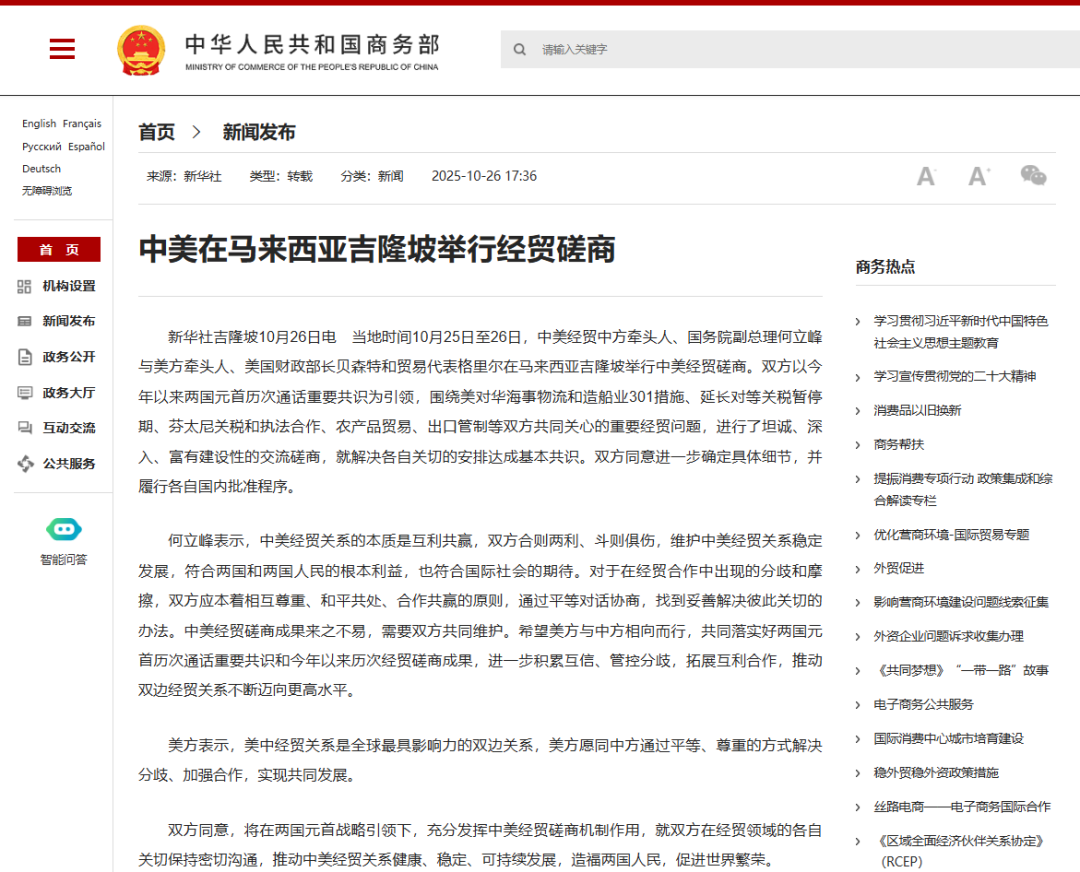Go to the 首页 breadcrumb link
This screenshot has width=1080, height=872.
click(x=155, y=131)
